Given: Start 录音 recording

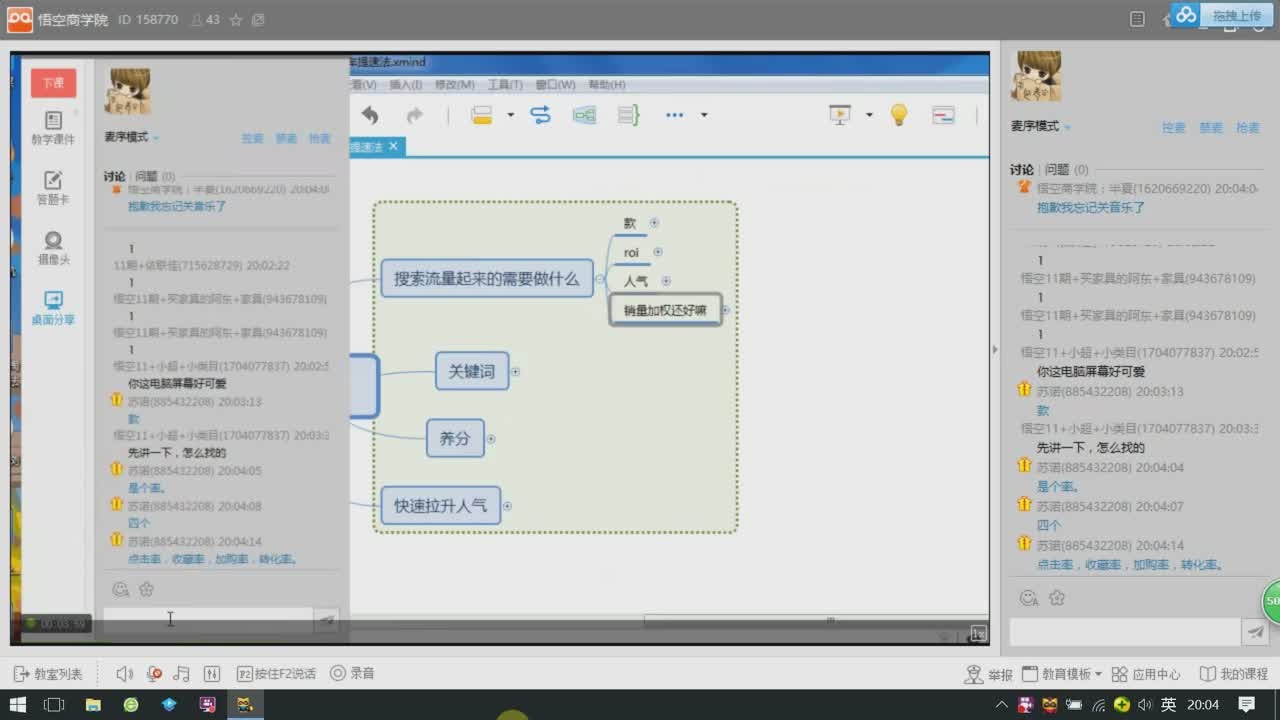Looking at the screenshot, I should [x=352, y=674].
